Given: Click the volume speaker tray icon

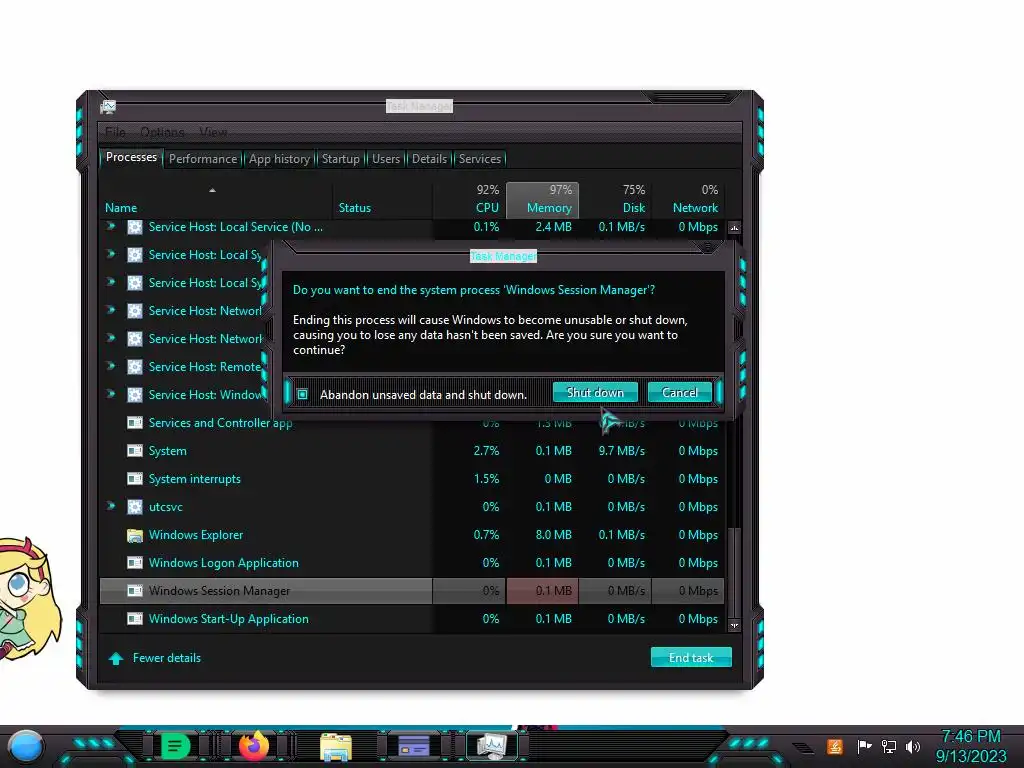Looking at the screenshot, I should pyautogui.click(x=913, y=746).
